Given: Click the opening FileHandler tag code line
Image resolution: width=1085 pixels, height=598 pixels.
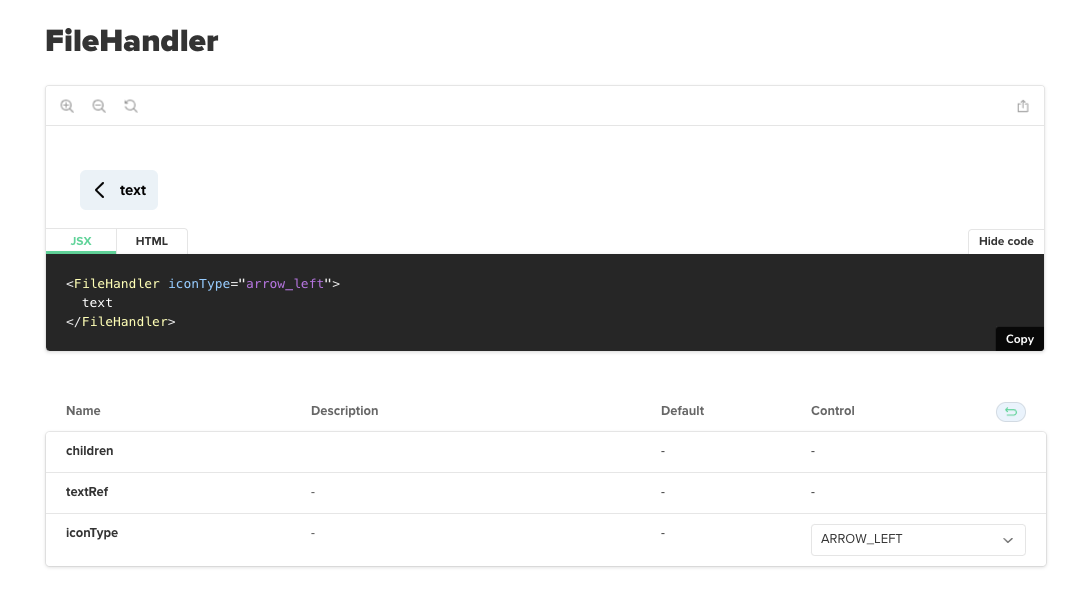Looking at the screenshot, I should [x=203, y=284].
